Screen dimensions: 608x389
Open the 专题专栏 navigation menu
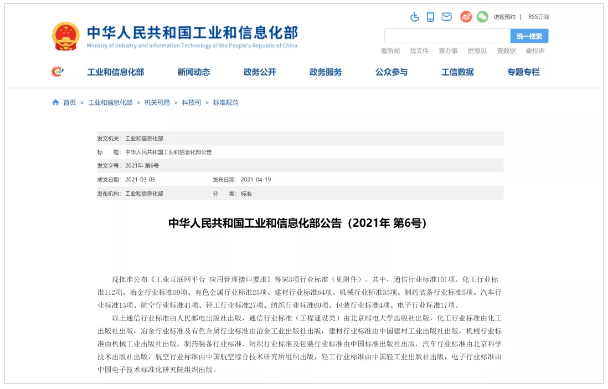523,72
